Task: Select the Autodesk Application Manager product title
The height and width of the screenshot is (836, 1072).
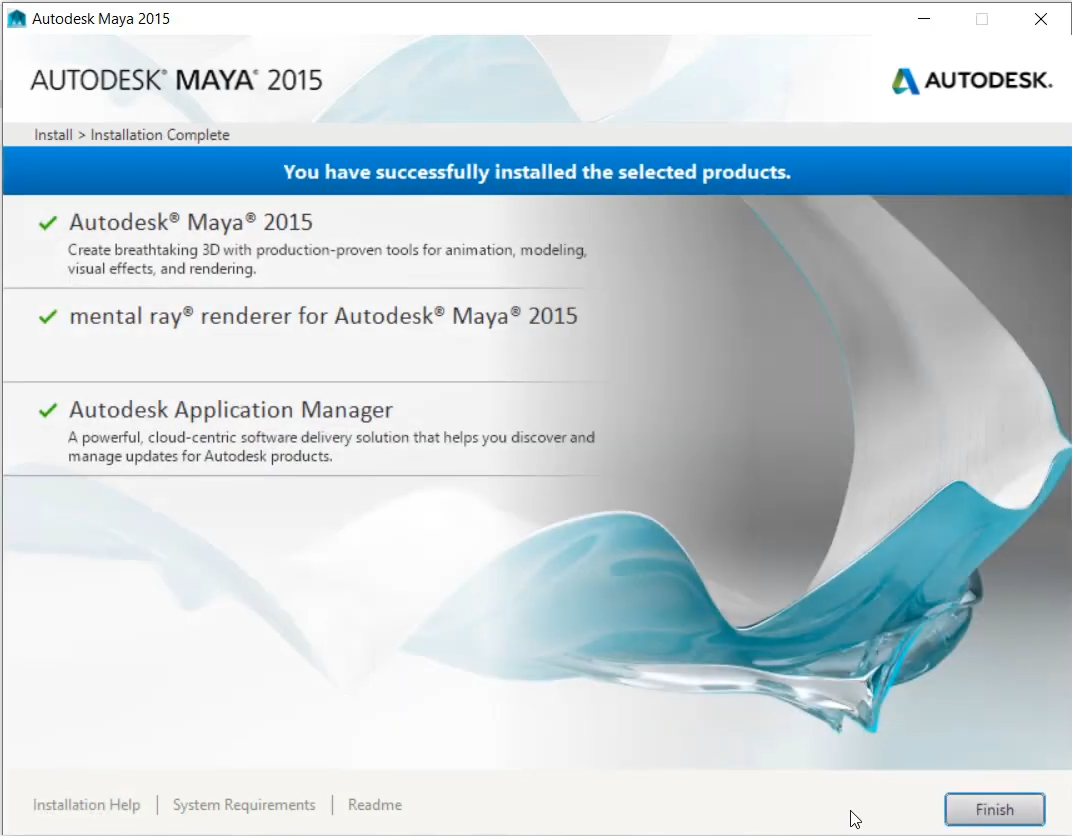Action: (x=231, y=410)
